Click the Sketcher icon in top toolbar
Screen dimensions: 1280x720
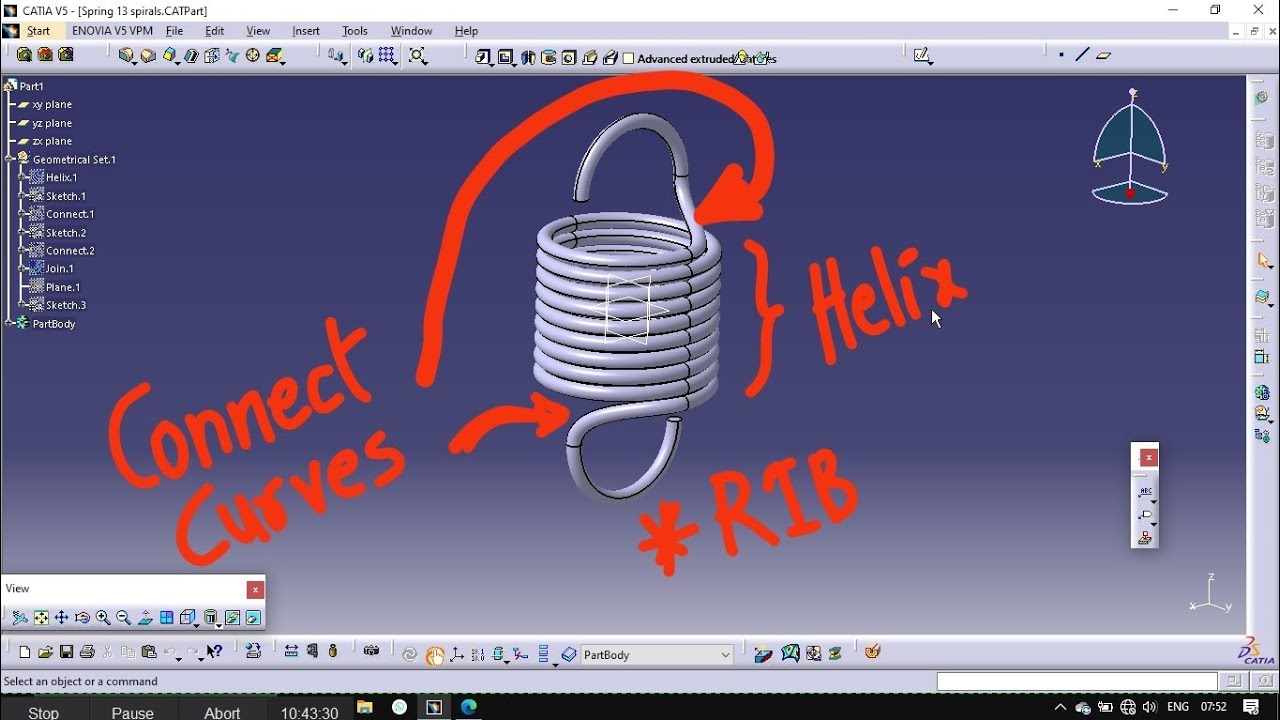922,56
